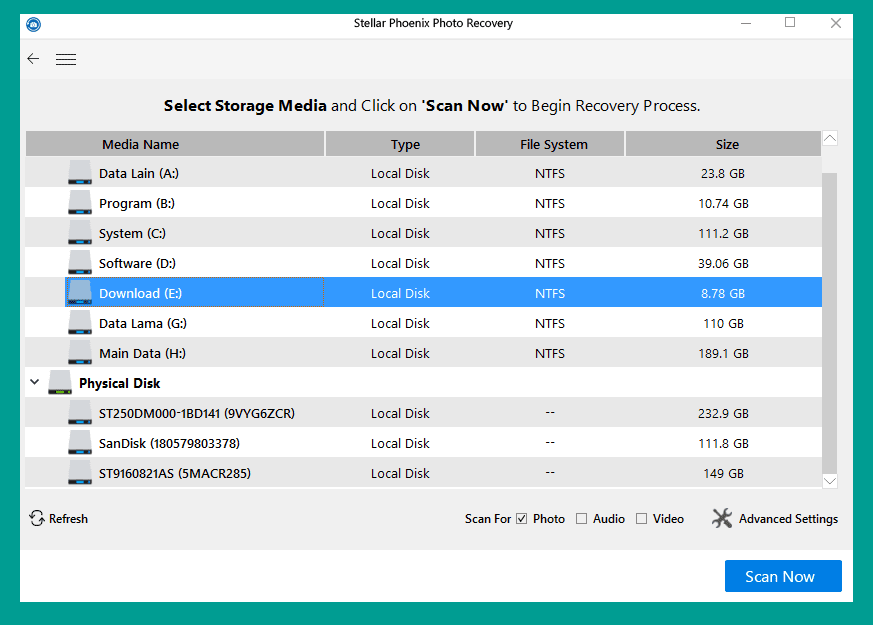This screenshot has height=625, width=873.
Task: Select the Data Lain (A:) drive
Action: pos(139,174)
